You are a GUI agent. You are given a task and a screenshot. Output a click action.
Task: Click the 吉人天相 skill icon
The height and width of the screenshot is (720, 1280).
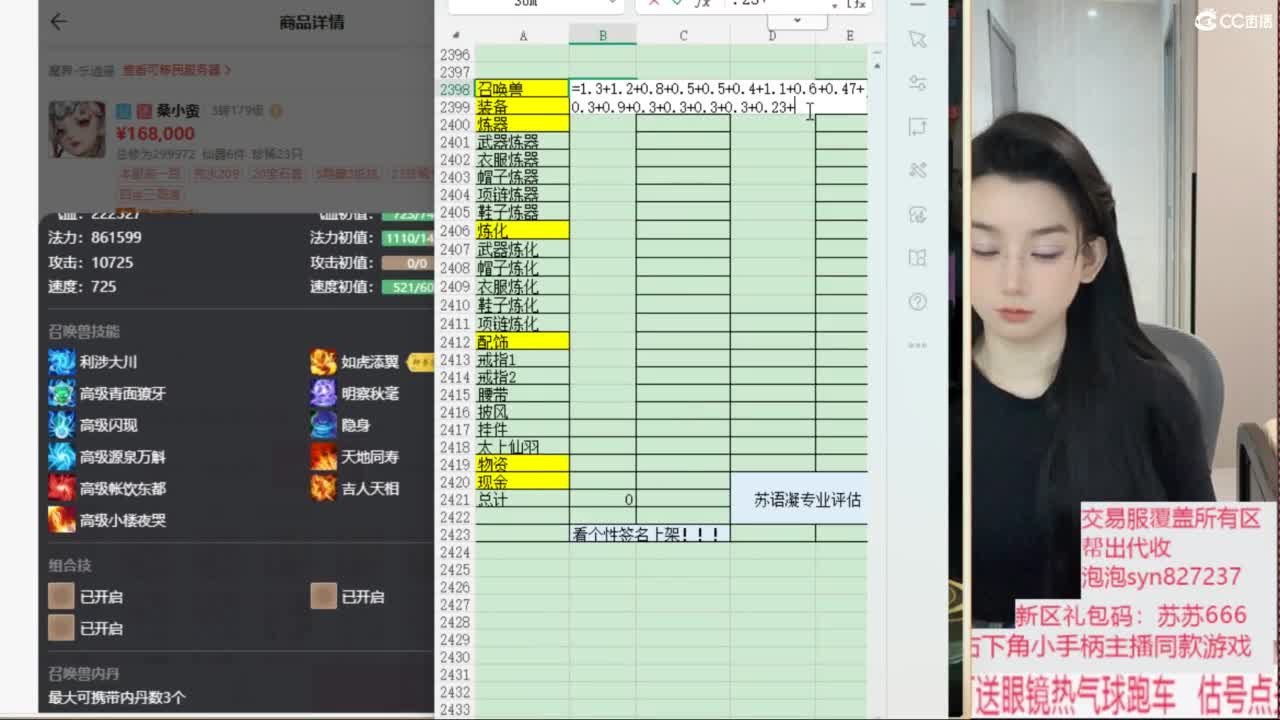[323, 488]
